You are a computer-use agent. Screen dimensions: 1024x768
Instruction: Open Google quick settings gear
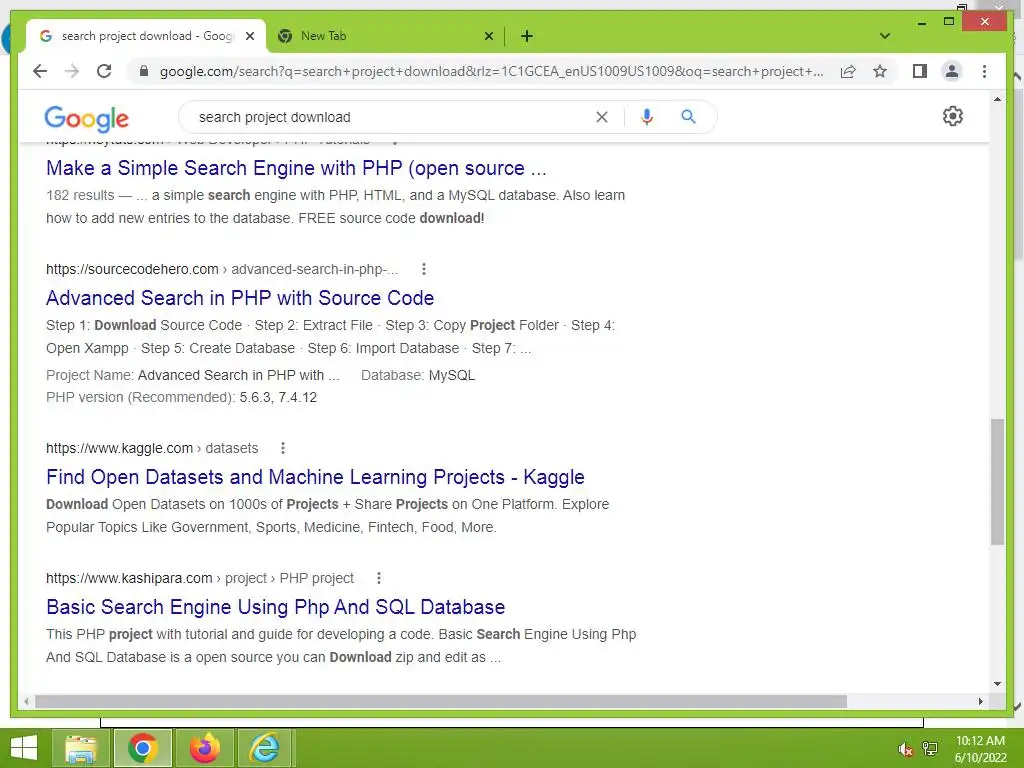point(953,116)
